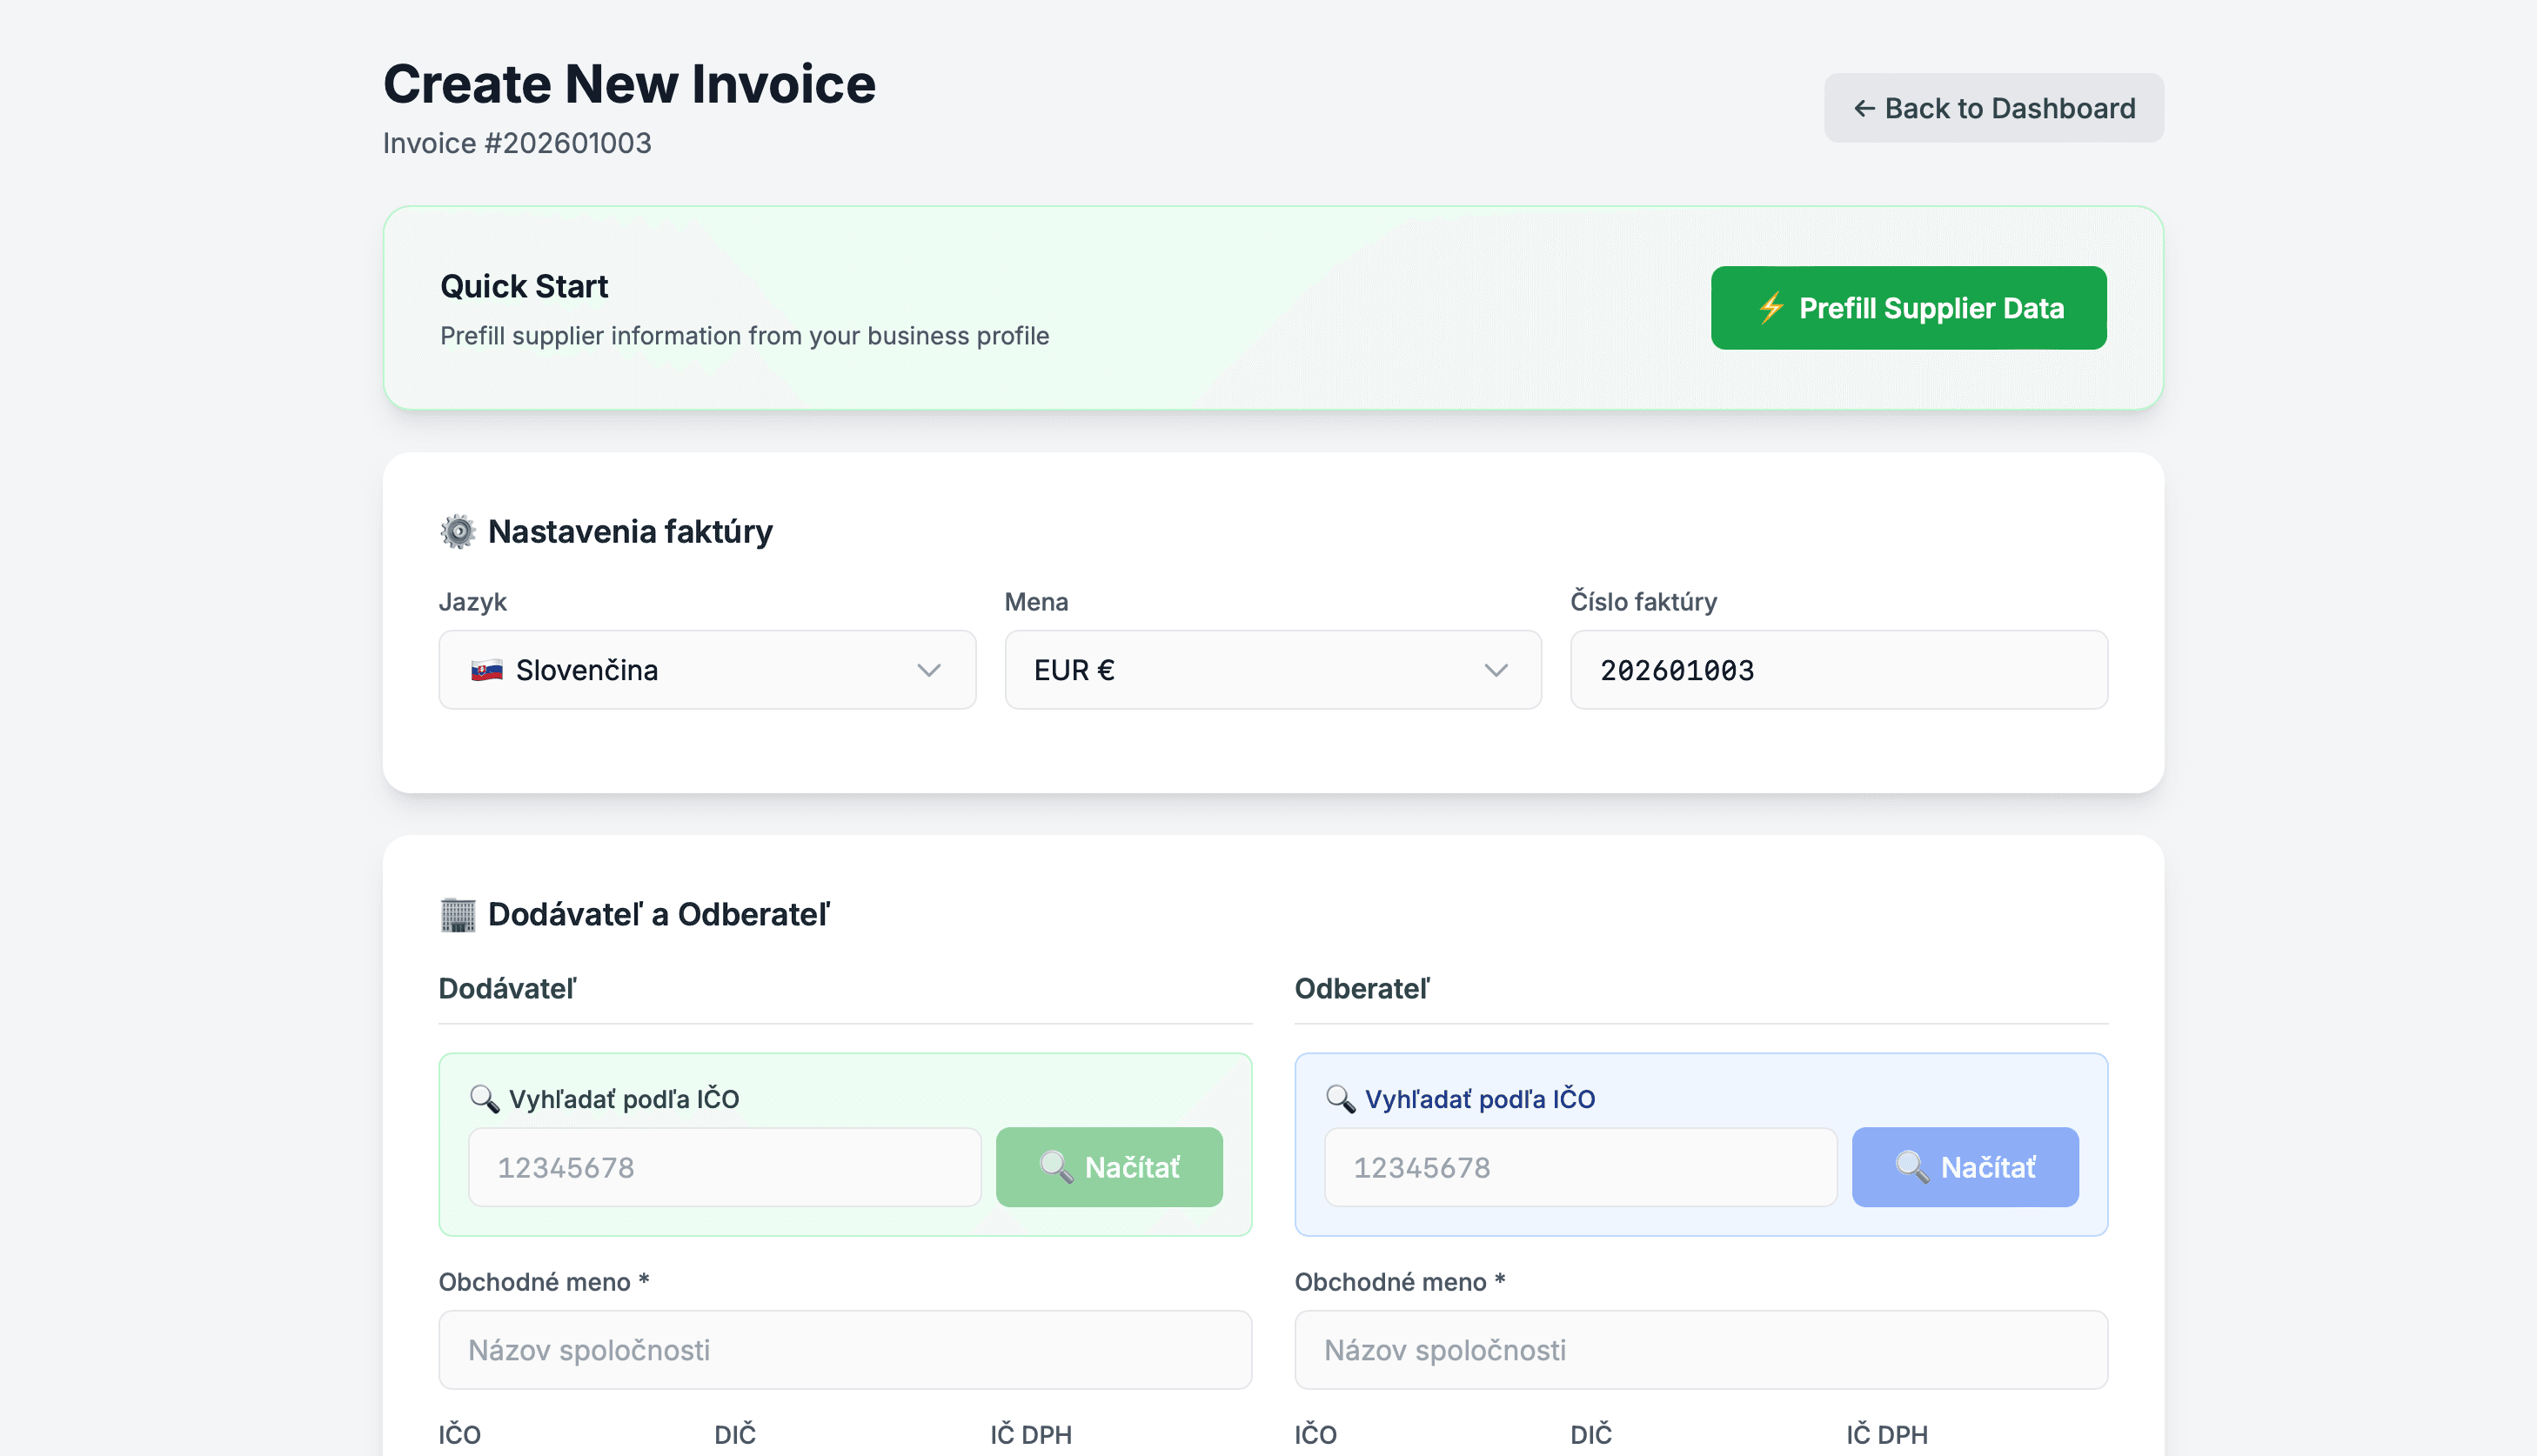Click the Slovak flag in the language selector

coord(487,670)
